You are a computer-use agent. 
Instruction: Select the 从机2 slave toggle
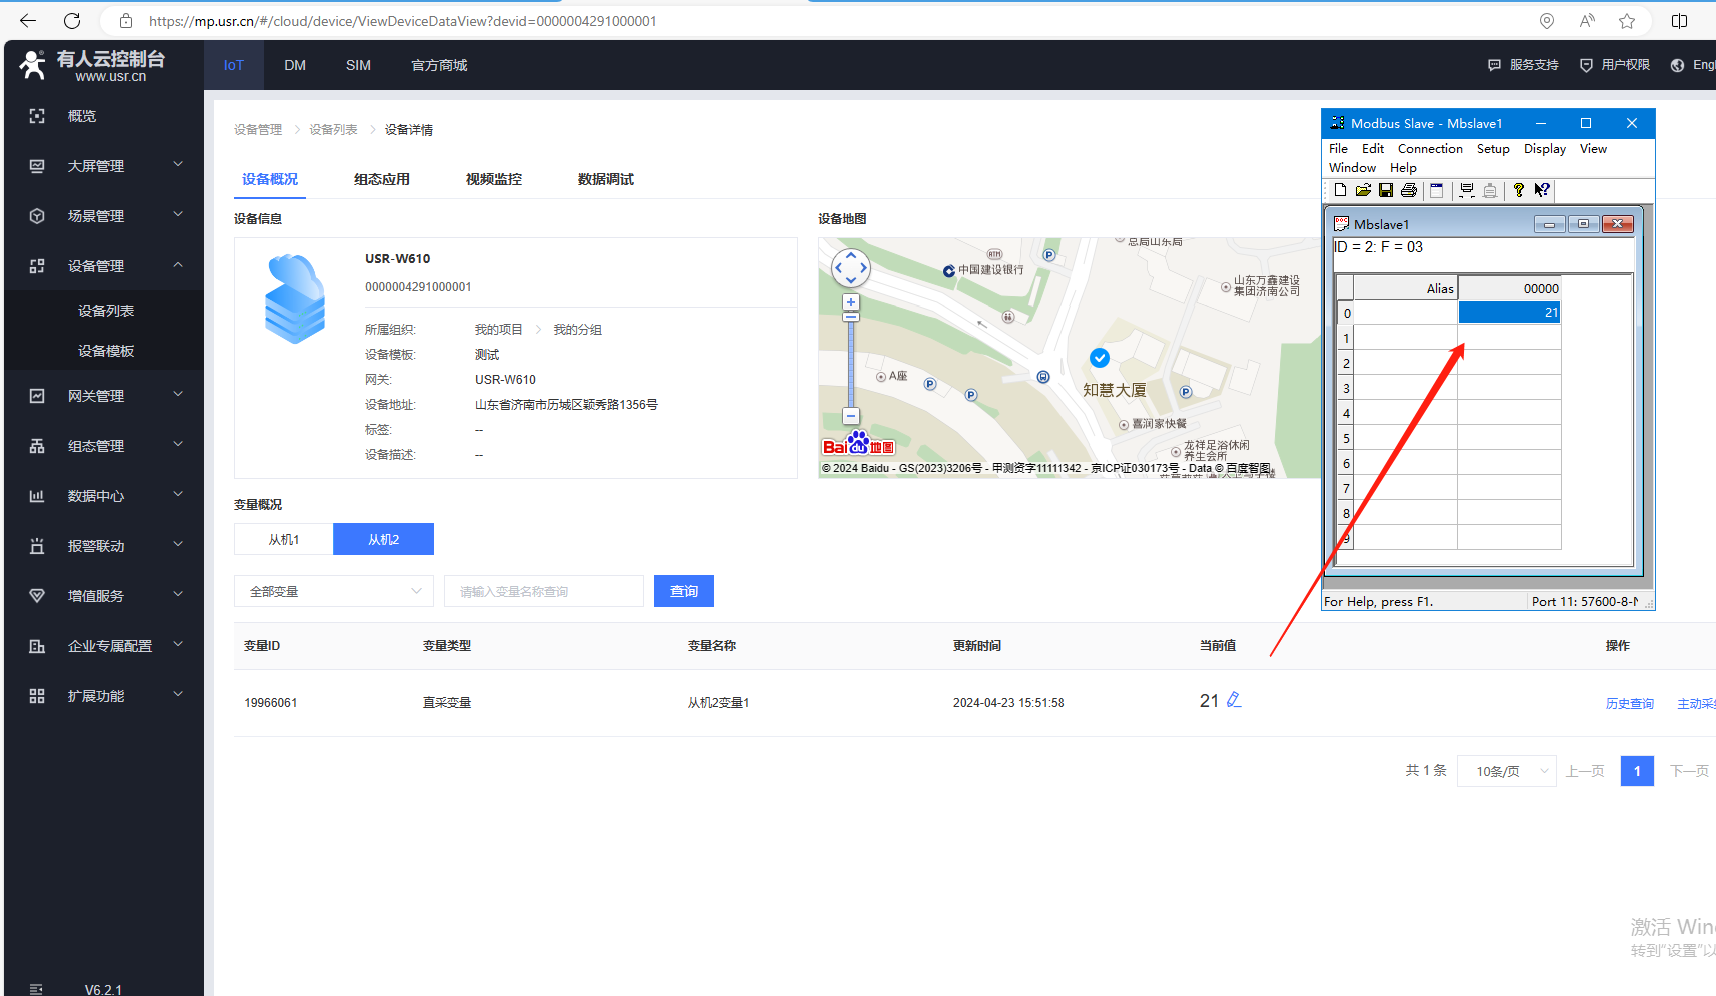click(383, 539)
